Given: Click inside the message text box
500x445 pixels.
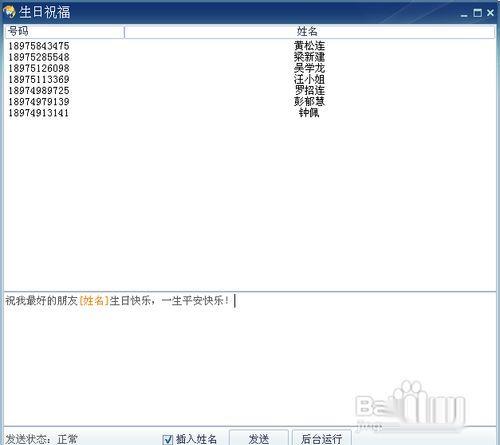Looking at the screenshot, I should coord(250,358).
